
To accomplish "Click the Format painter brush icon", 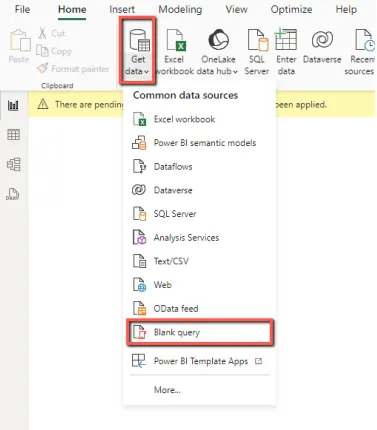I will [42, 68].
